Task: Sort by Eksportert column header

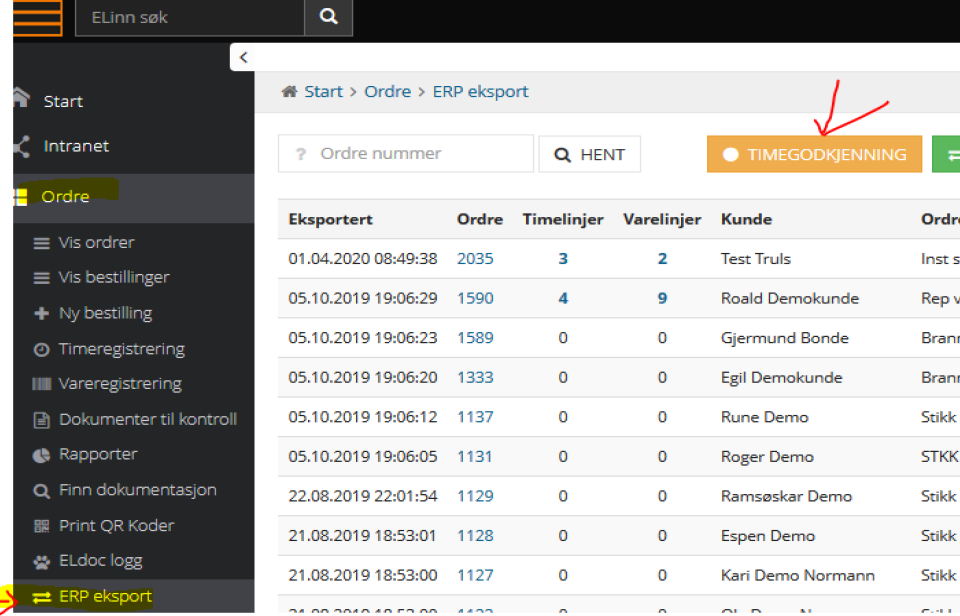Action: (x=331, y=219)
